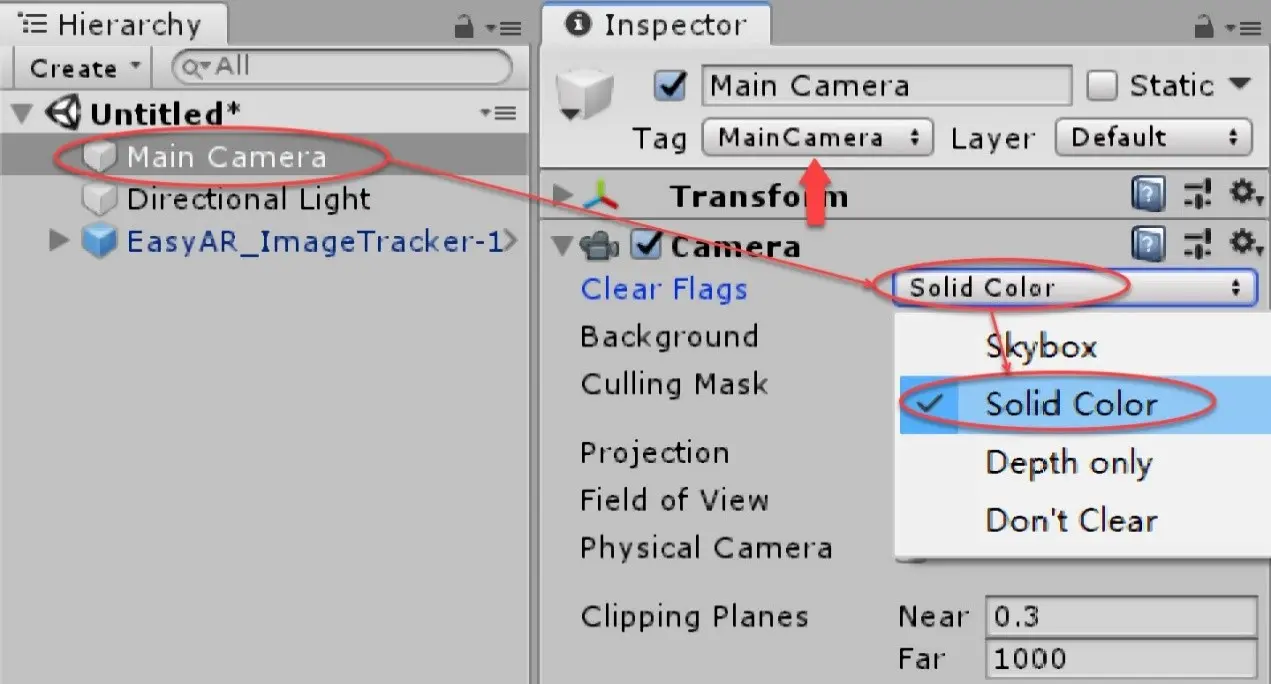Click the Hierarchy panel lock icon
Viewport: 1271px width, 684px height.
pyautogui.click(x=464, y=28)
